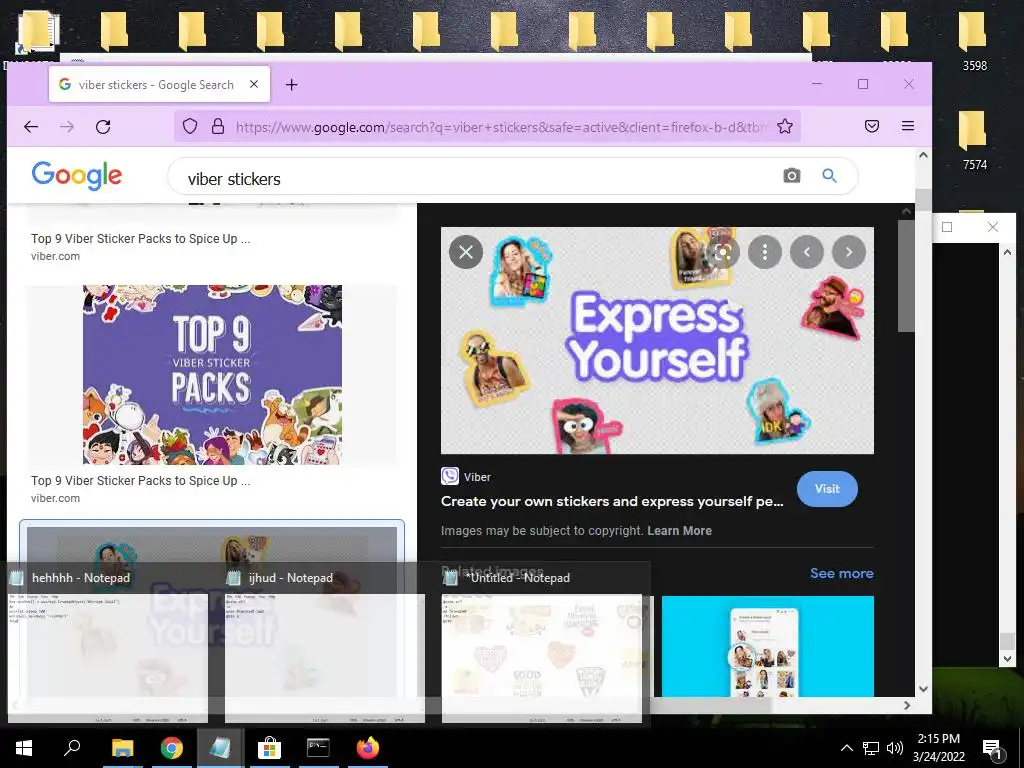Open the notification action center icon
Viewport: 1024px width, 768px height.
coord(992,749)
